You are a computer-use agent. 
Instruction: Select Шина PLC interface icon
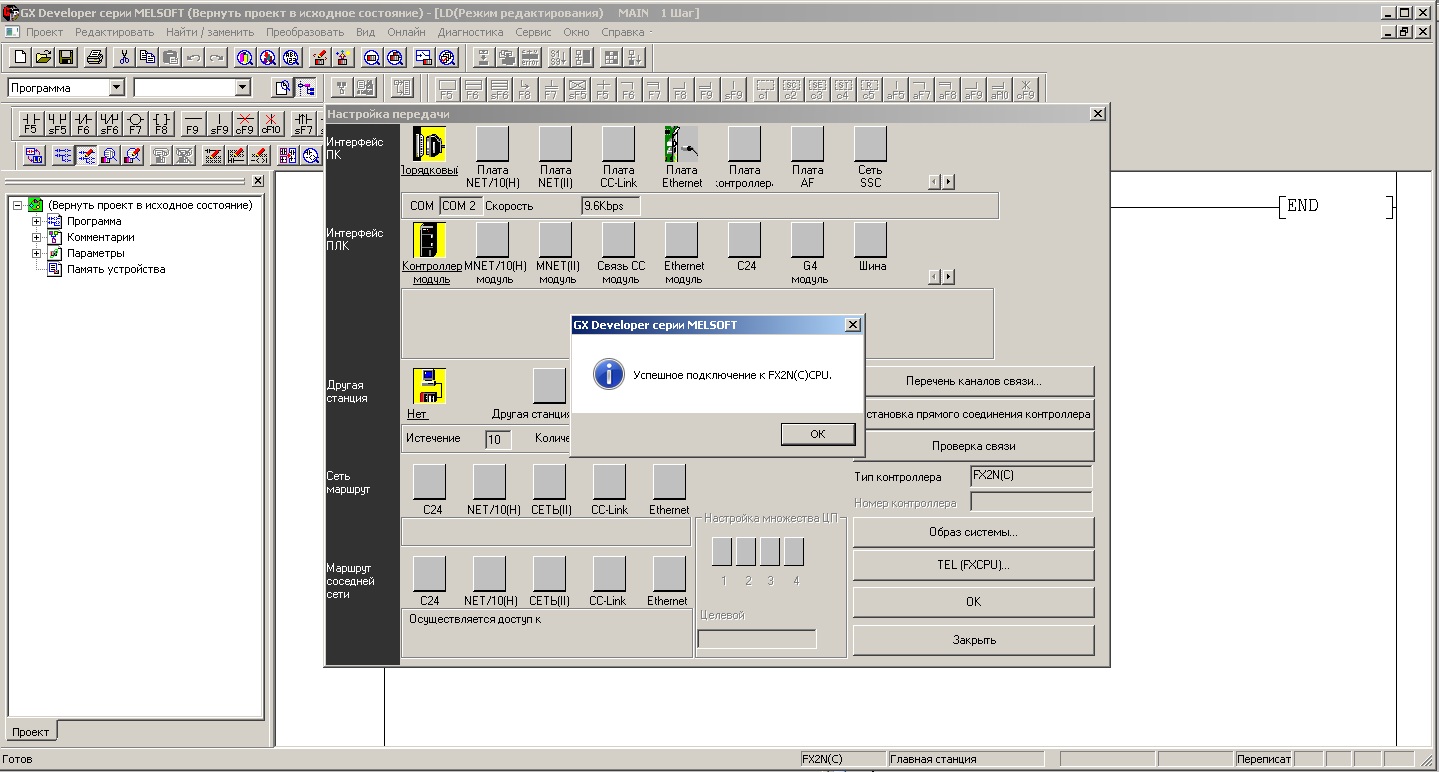coord(871,240)
